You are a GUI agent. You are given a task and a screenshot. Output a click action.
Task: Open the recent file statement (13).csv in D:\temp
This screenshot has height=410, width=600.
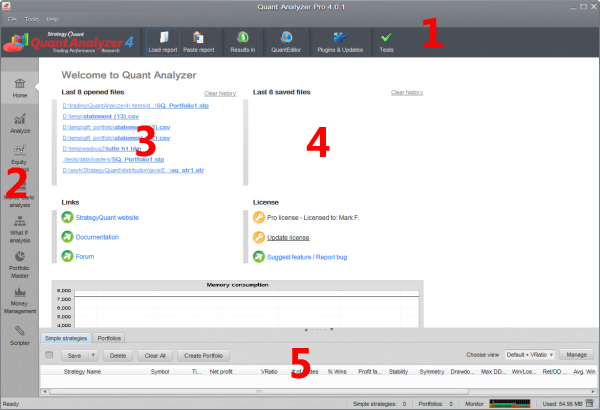101,116
